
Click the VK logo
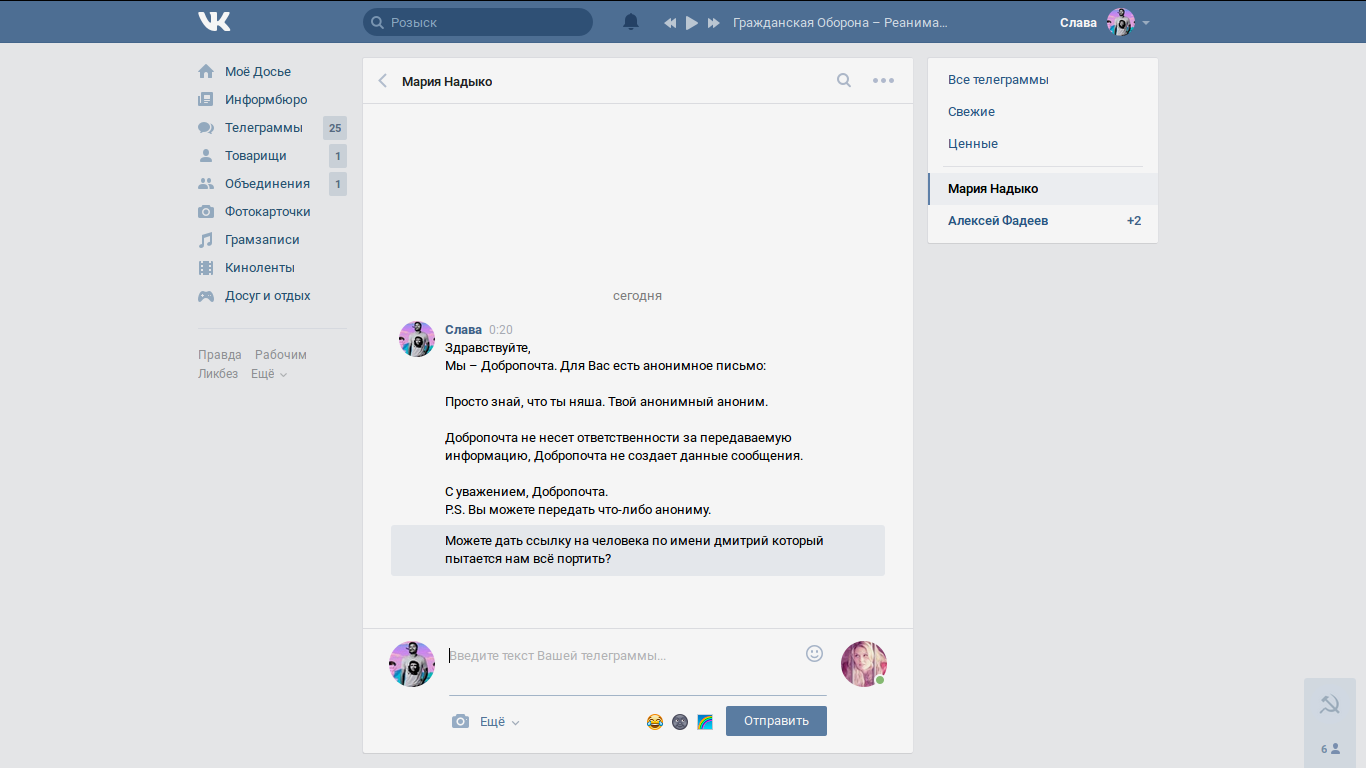click(x=214, y=22)
